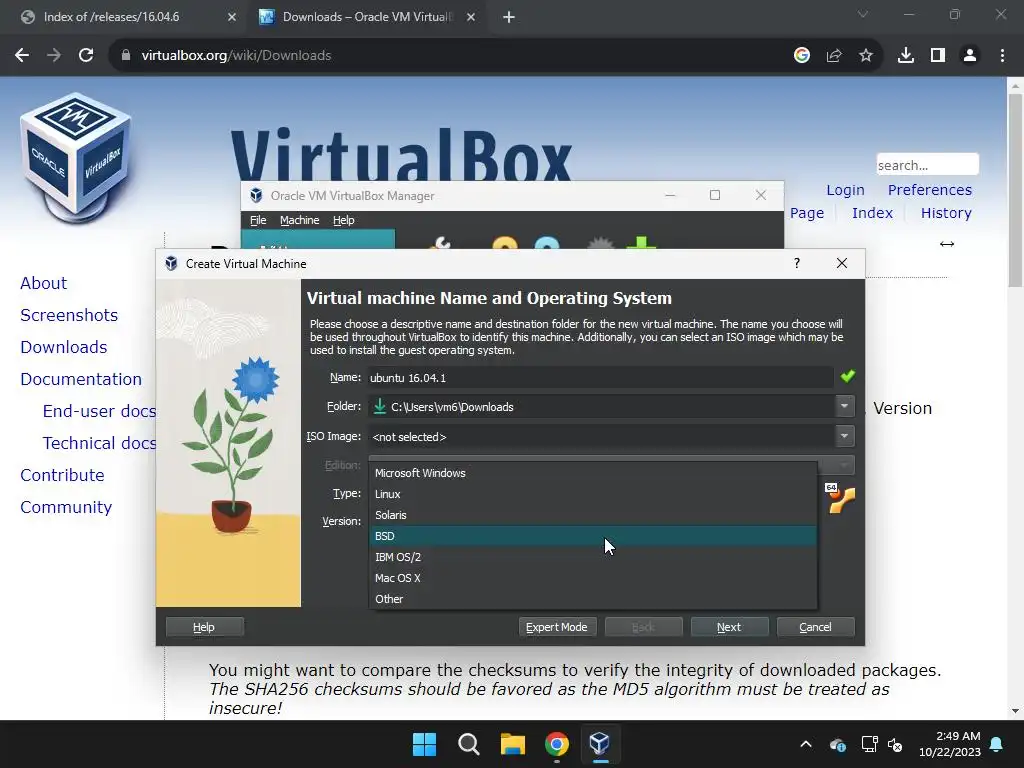Close the Downloads – Oracle VM VirtualBox tab
Viewport: 1024px width, 768px height.
[x=471, y=17]
